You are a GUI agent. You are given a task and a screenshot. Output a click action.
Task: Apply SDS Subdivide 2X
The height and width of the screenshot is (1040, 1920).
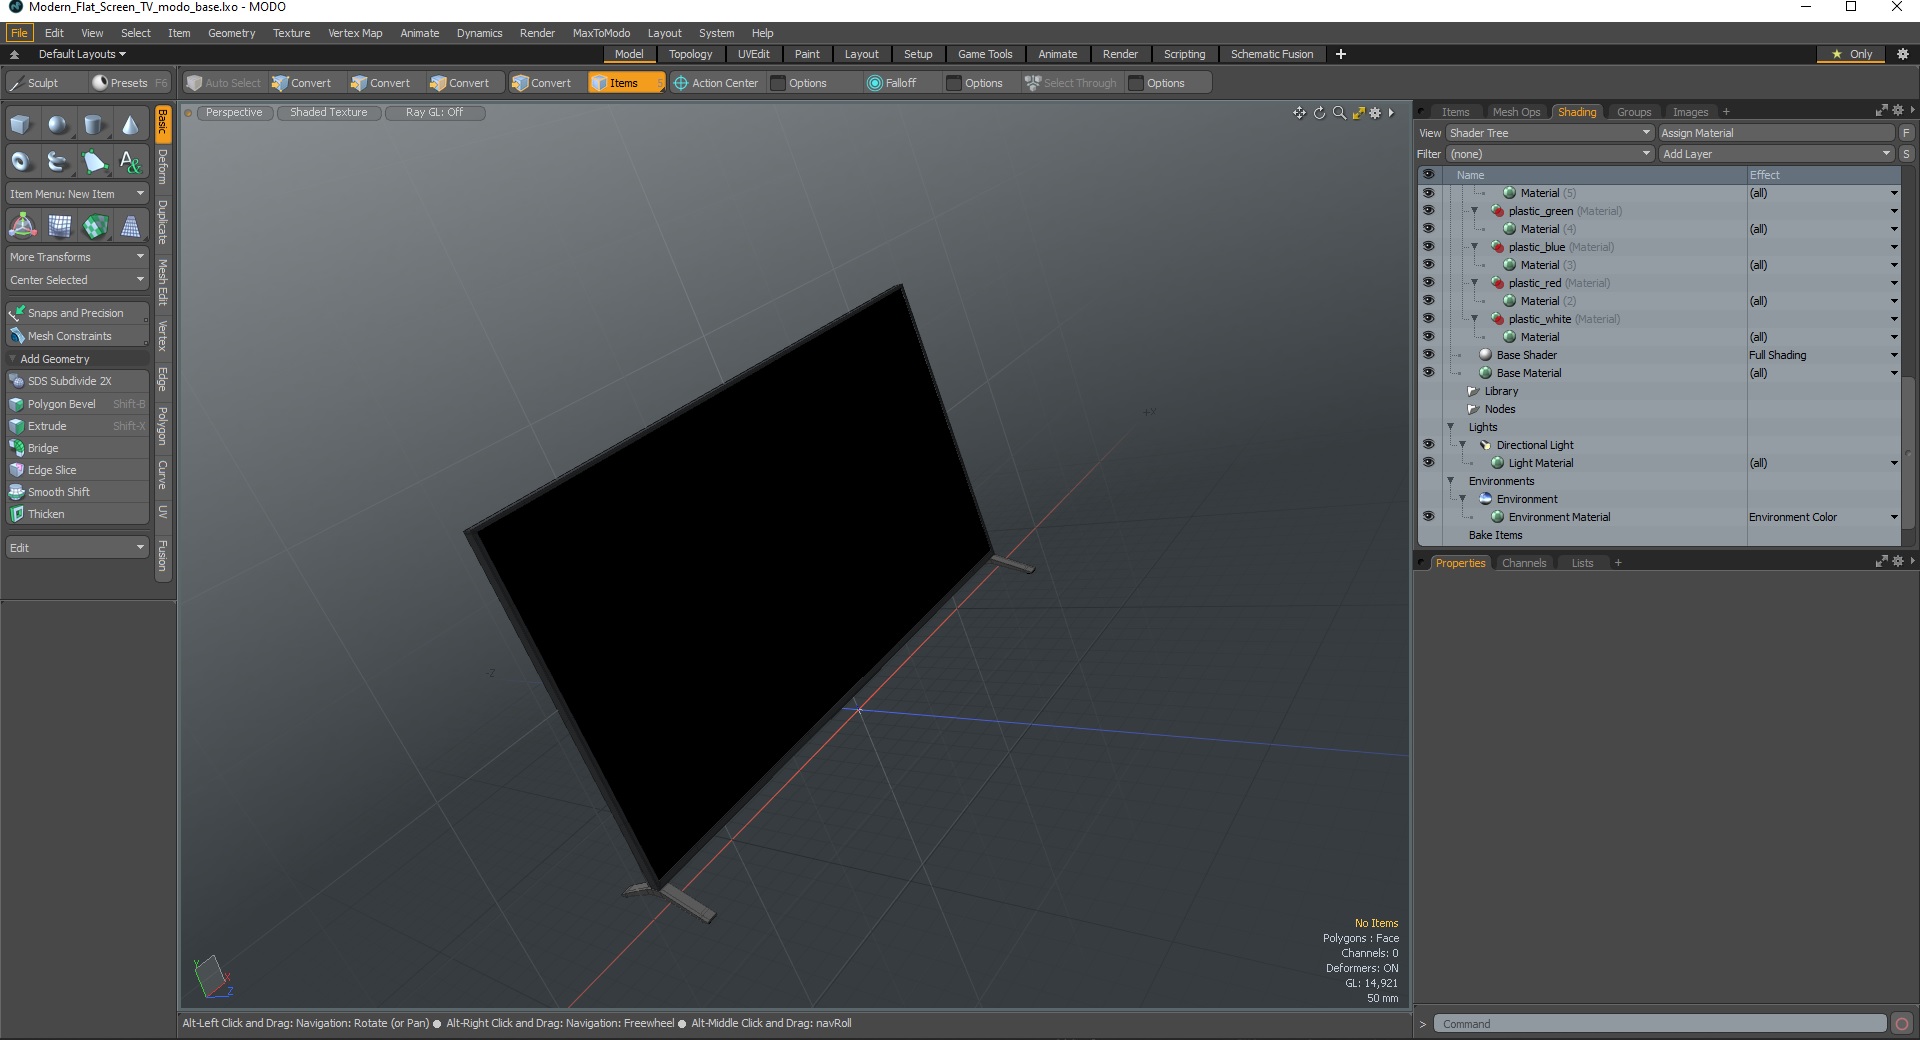click(x=77, y=381)
